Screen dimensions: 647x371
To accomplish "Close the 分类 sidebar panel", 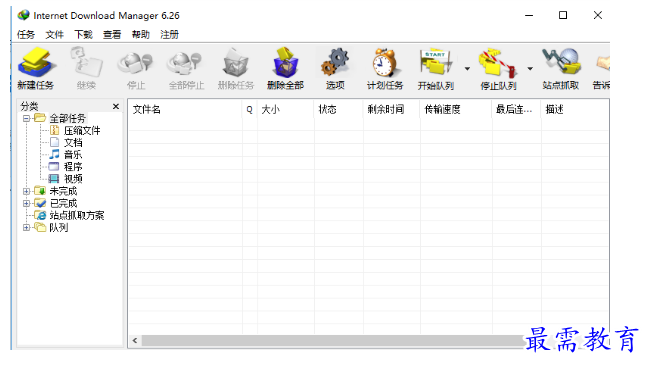I will 116,106.
